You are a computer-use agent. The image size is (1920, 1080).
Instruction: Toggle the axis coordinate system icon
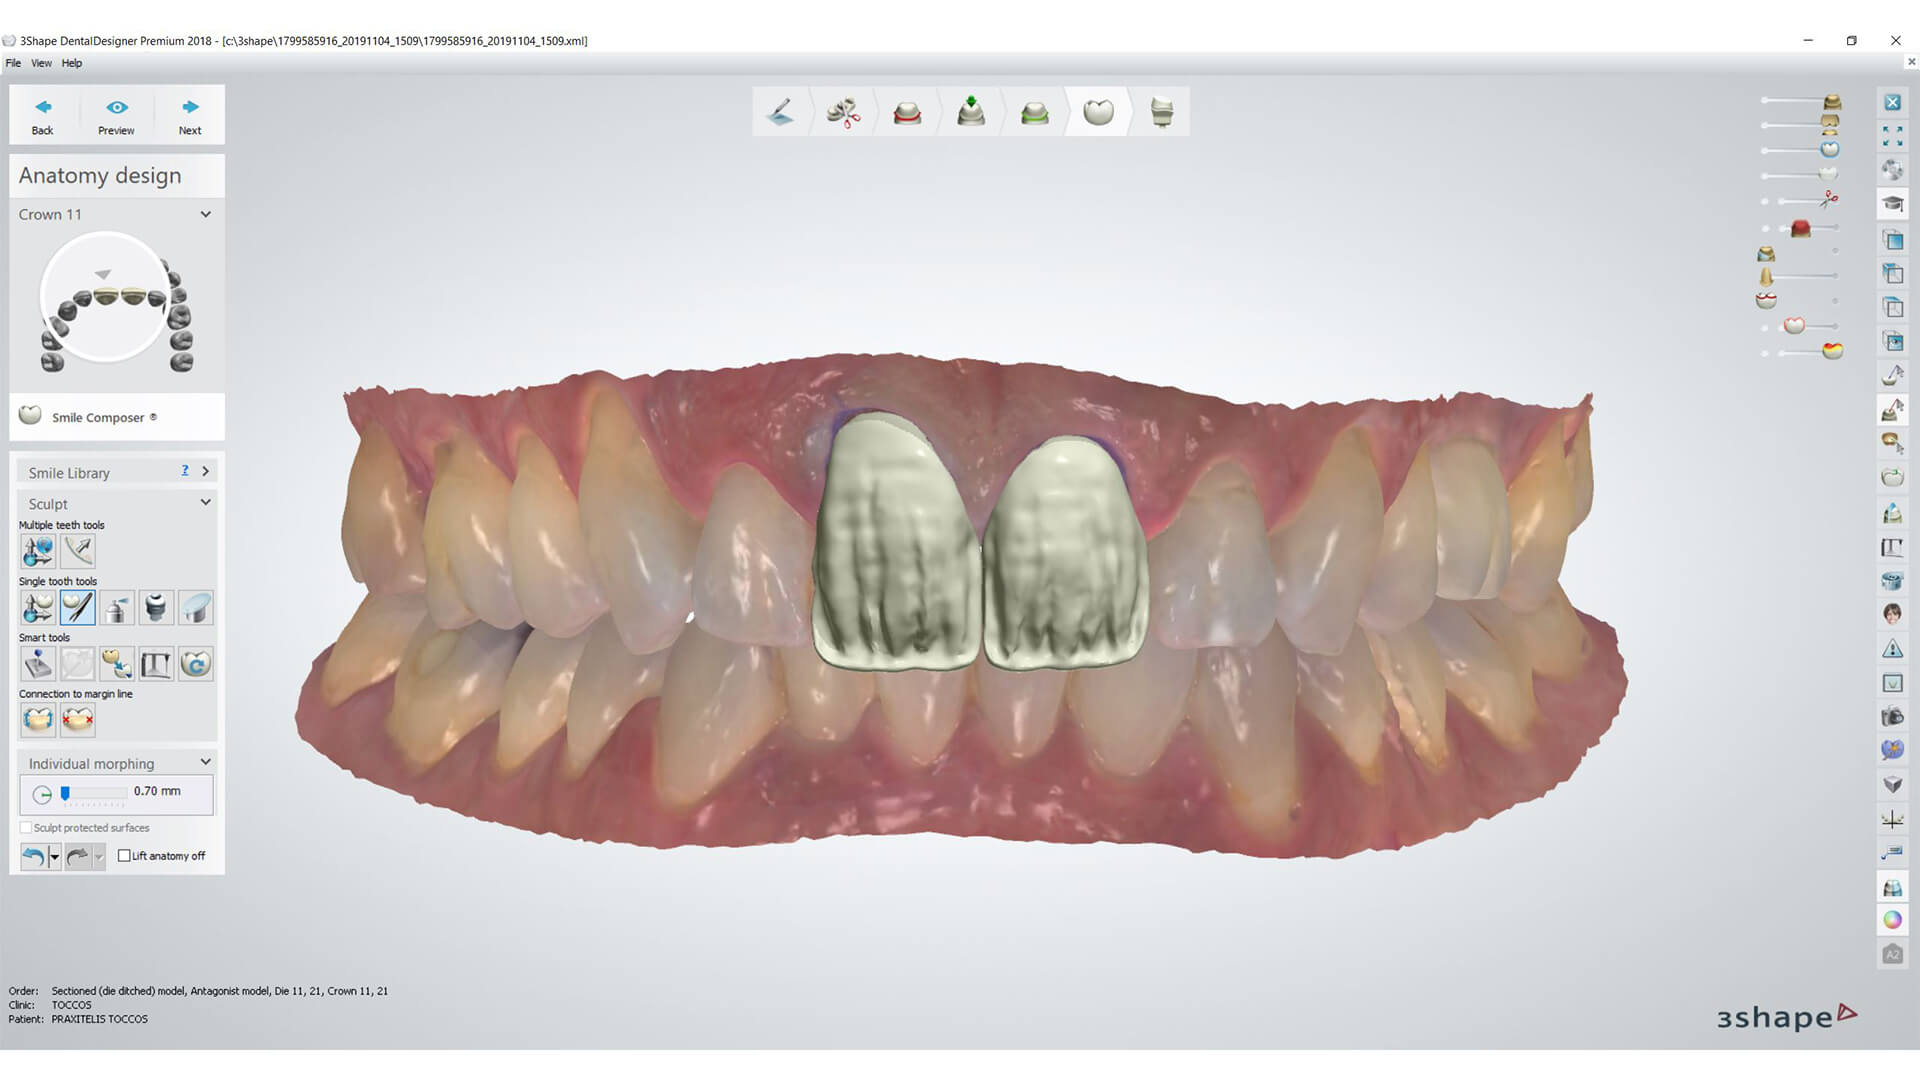pos(1892,820)
